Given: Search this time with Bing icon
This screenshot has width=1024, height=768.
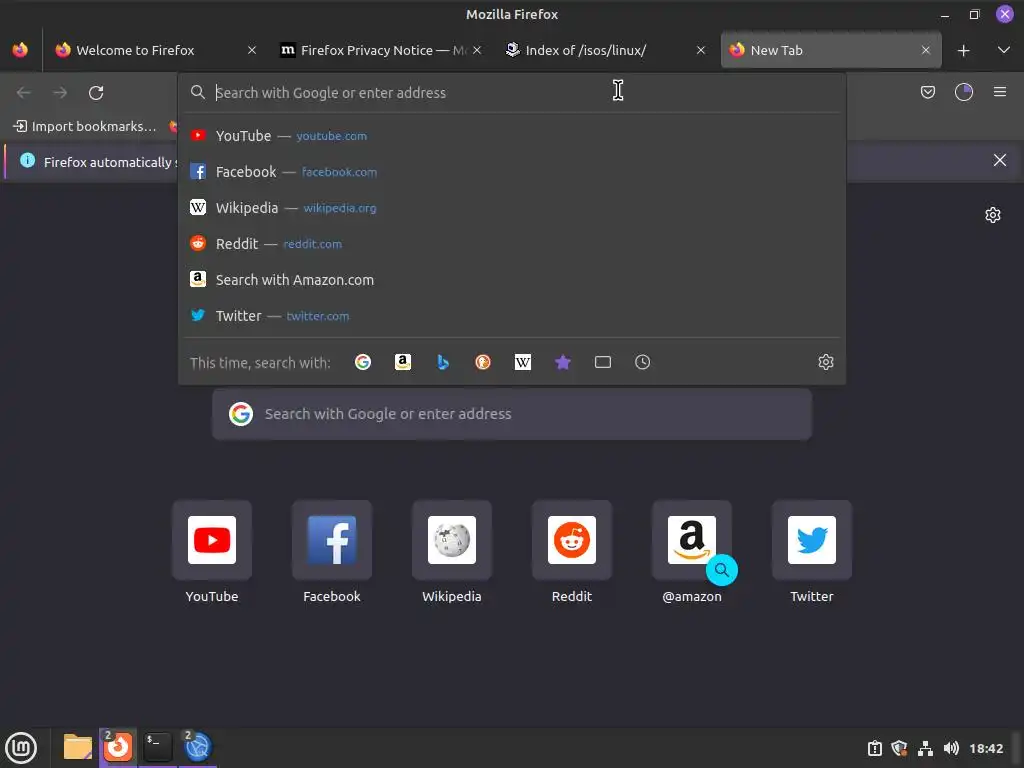Looking at the screenshot, I should (443, 362).
